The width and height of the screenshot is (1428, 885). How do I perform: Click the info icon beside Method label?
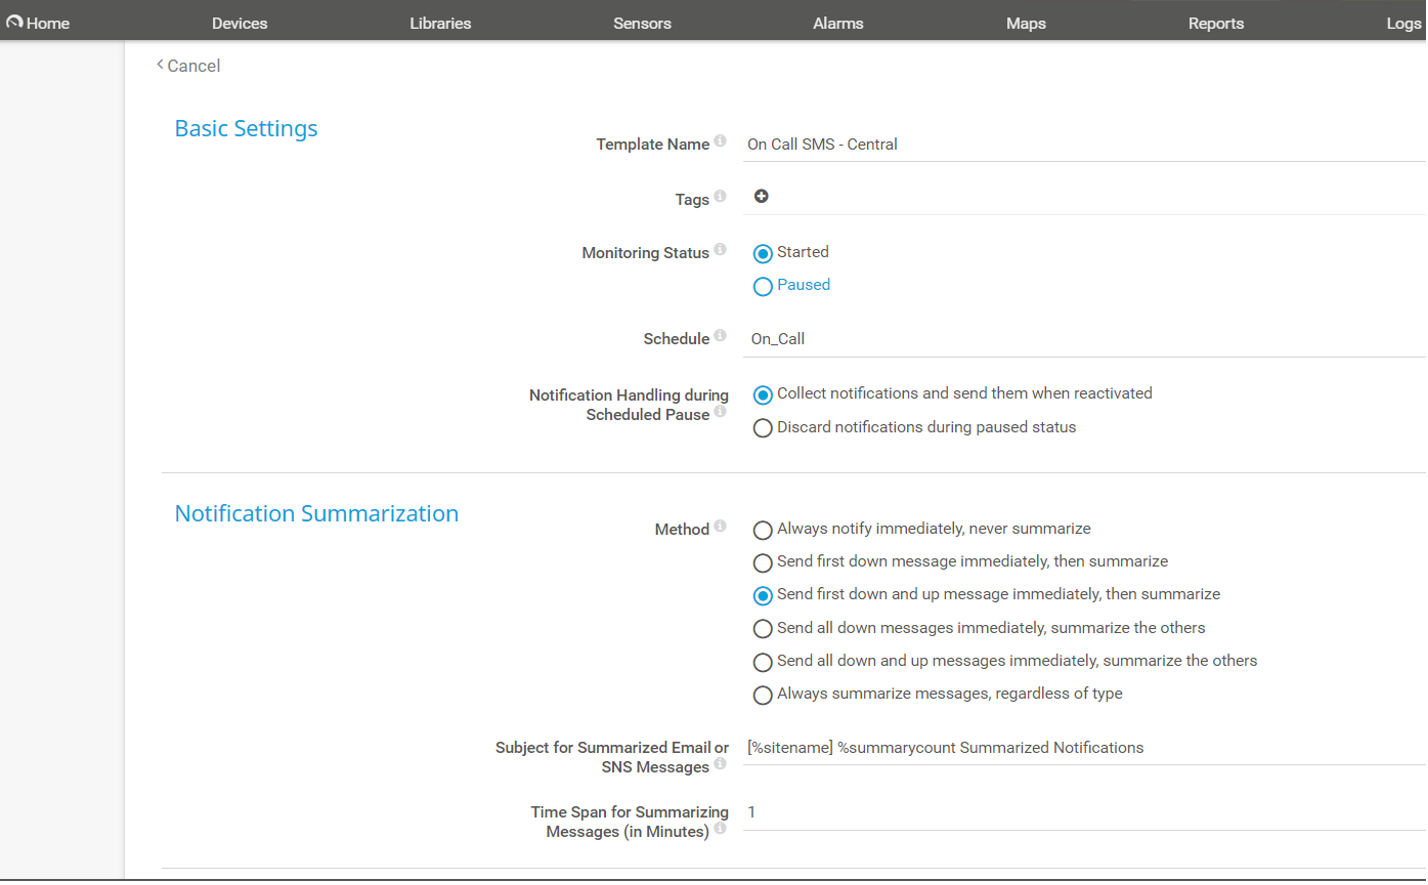tap(720, 526)
